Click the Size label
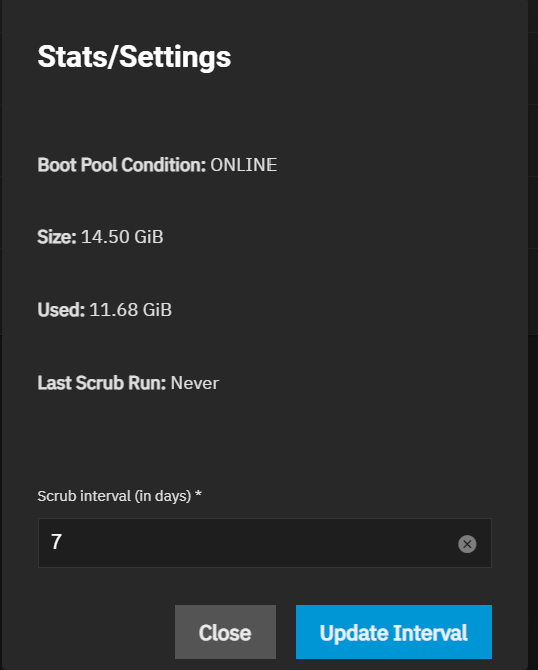This screenshot has height=670, width=538. [x=57, y=237]
